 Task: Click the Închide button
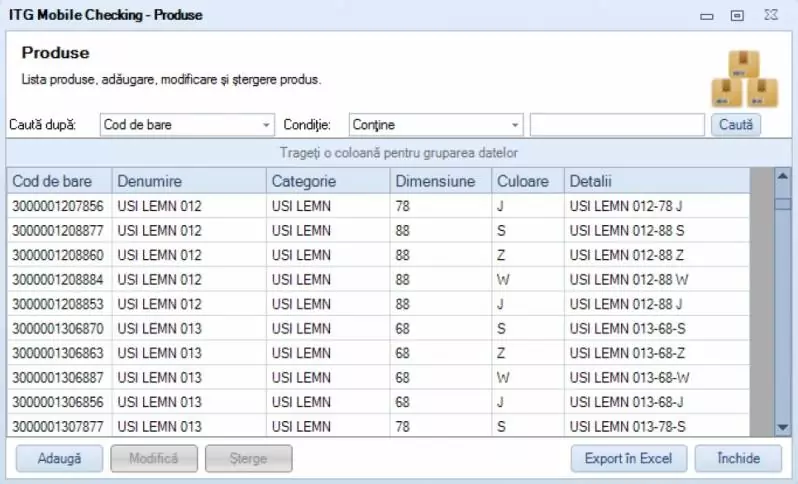tap(738, 459)
